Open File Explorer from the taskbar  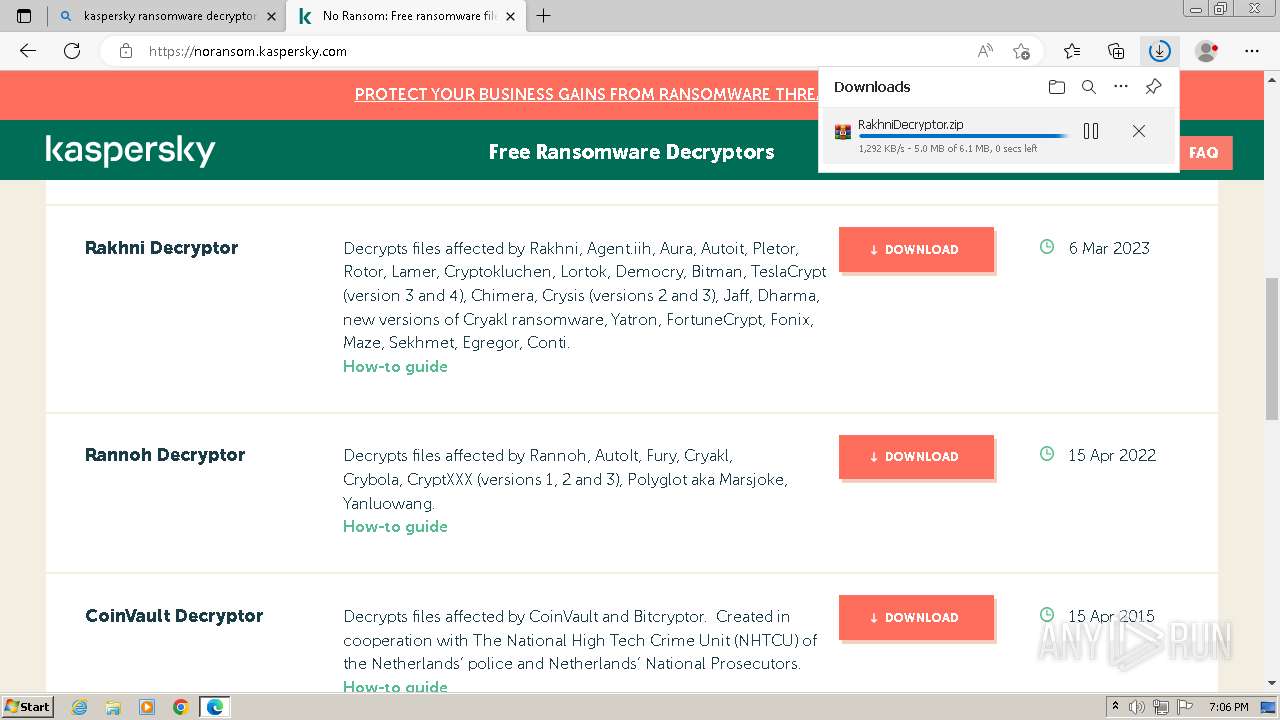point(113,707)
